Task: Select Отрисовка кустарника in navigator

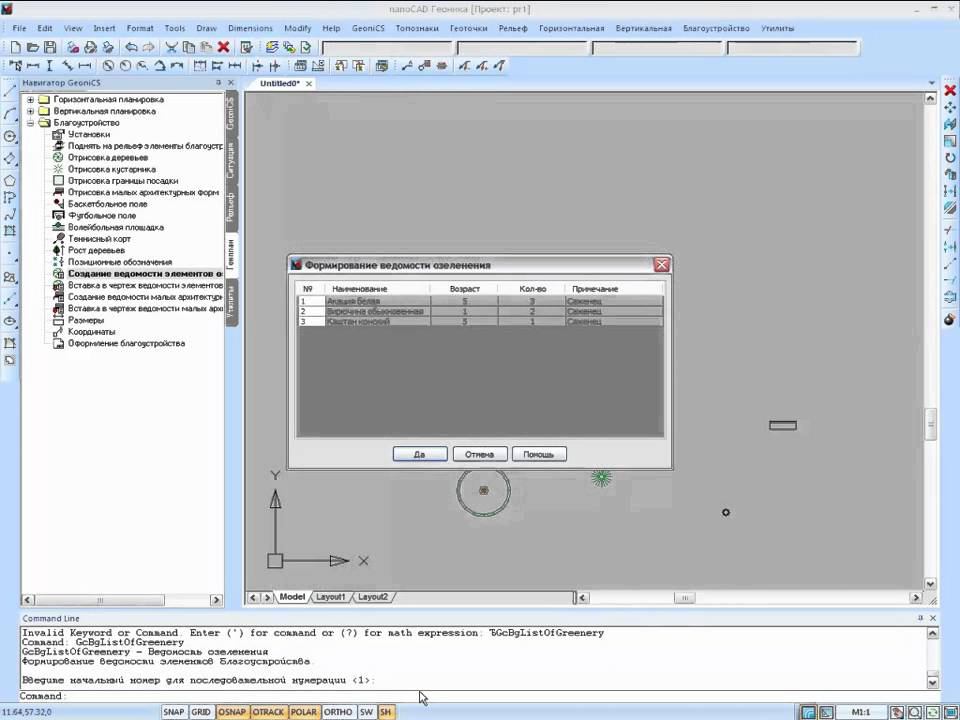Action: point(111,169)
